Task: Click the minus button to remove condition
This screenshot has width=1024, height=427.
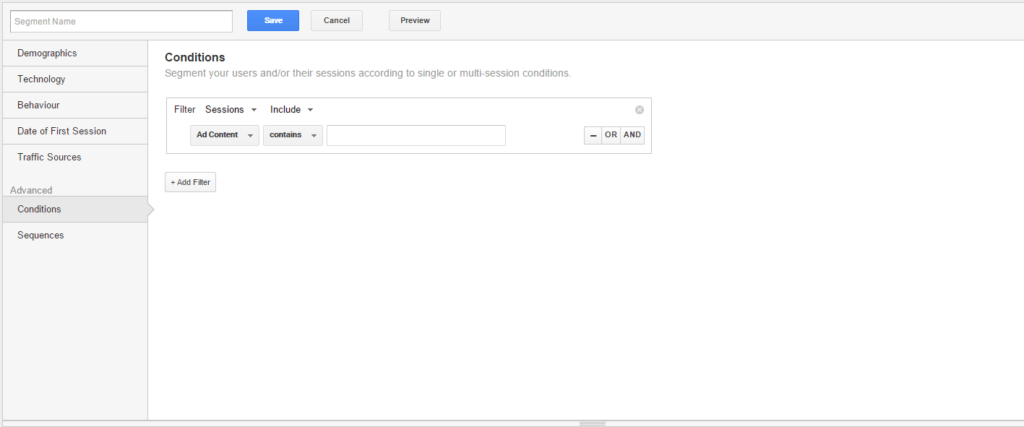Action: point(593,135)
